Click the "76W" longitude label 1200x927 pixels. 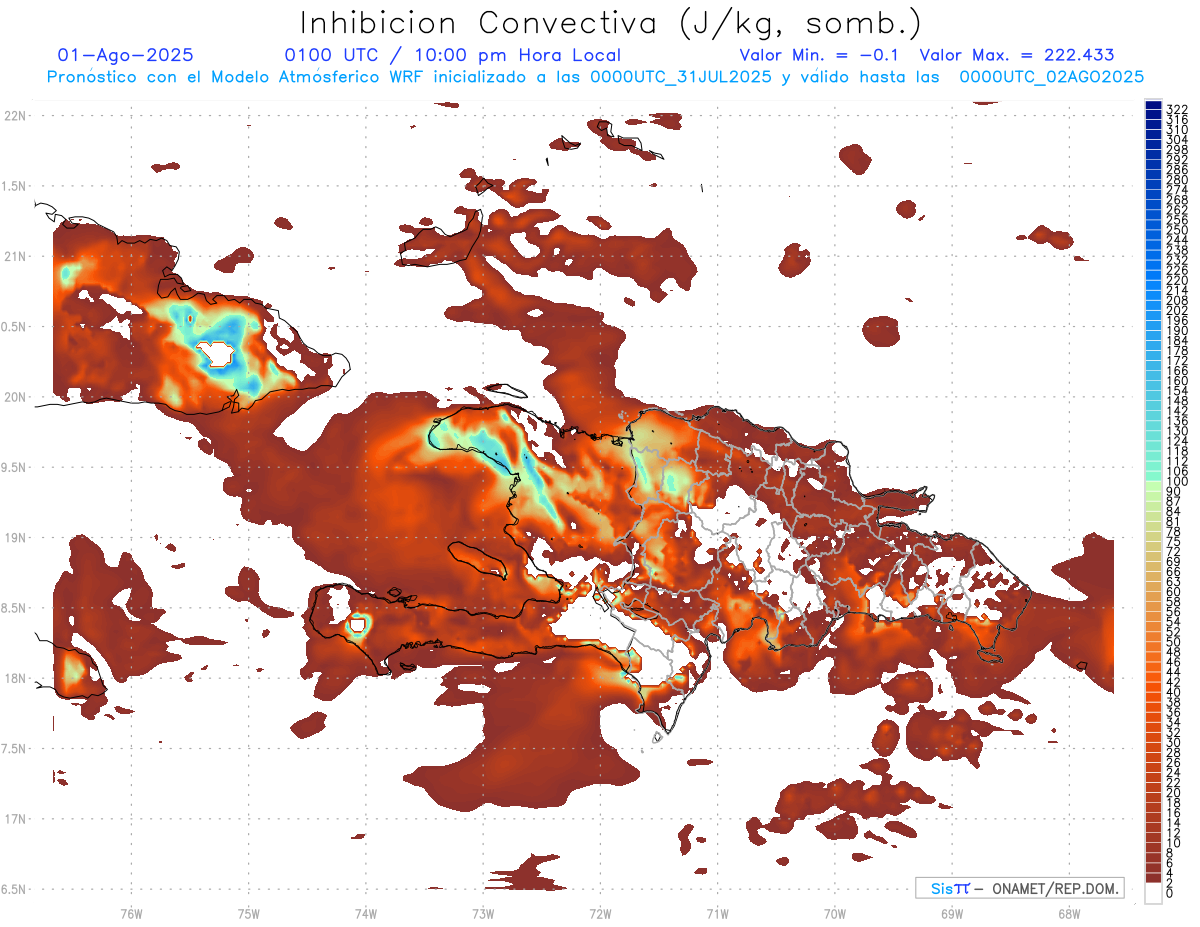131,912
